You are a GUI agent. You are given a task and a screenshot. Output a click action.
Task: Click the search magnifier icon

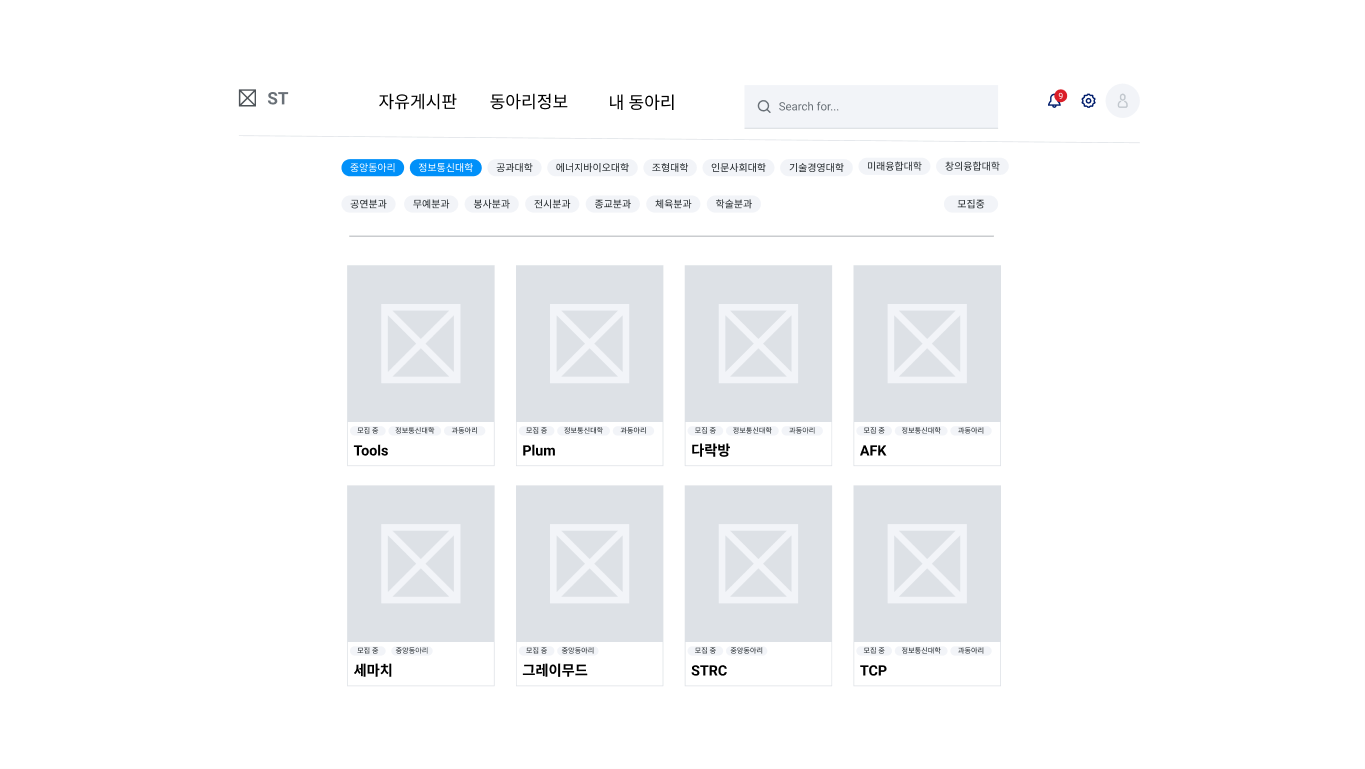pyautogui.click(x=764, y=107)
